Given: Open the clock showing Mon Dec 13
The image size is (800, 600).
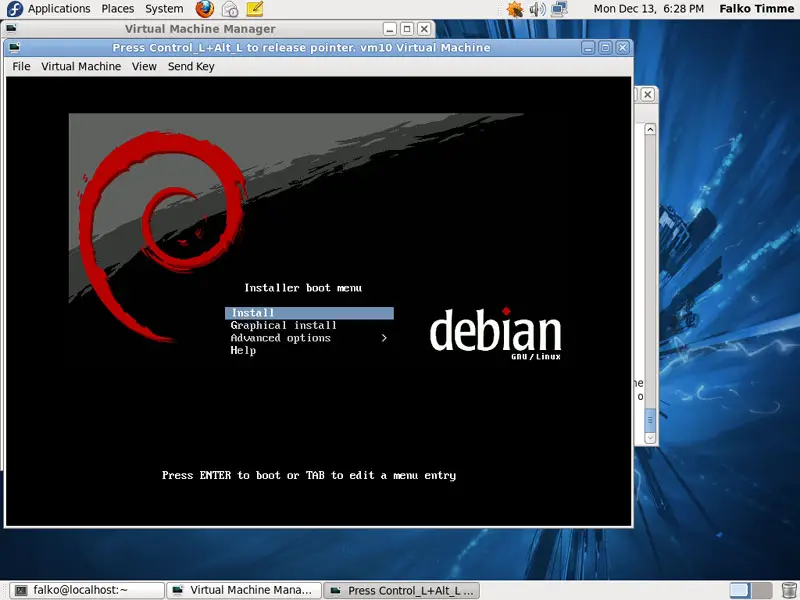Looking at the screenshot, I should tap(648, 9).
